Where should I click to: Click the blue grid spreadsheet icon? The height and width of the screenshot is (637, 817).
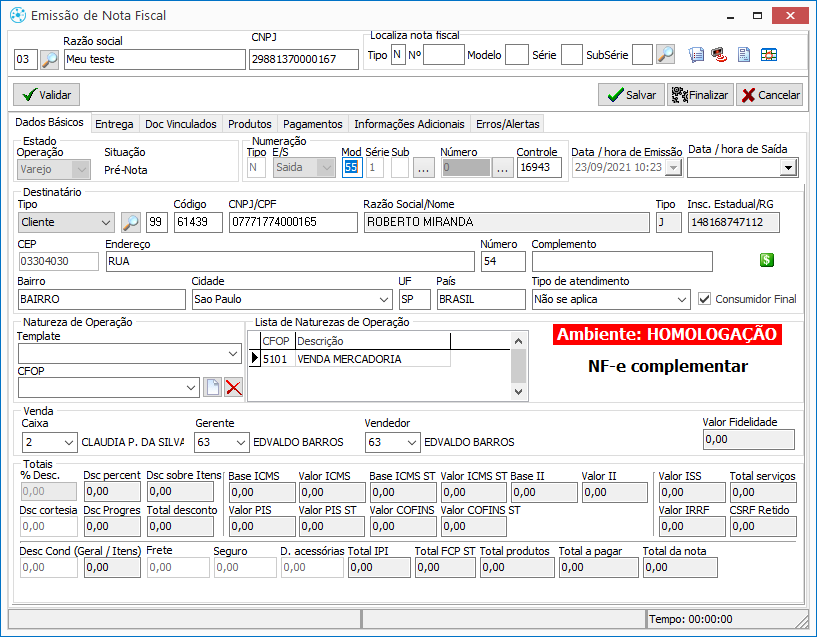pyautogui.click(x=769, y=55)
